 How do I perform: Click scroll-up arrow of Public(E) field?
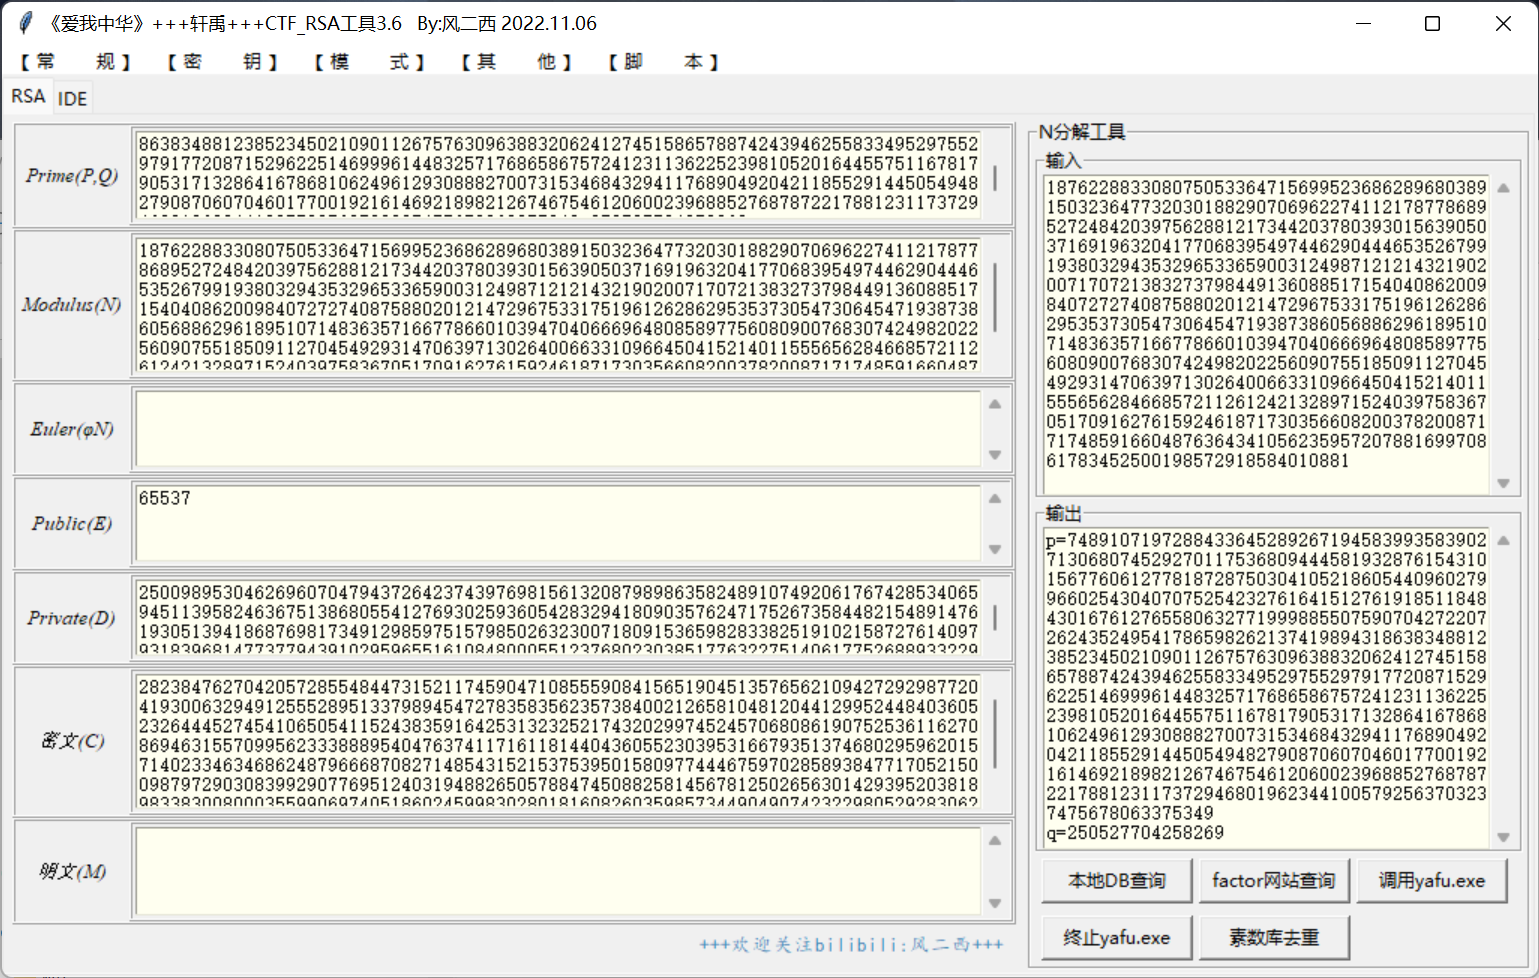coord(995,498)
